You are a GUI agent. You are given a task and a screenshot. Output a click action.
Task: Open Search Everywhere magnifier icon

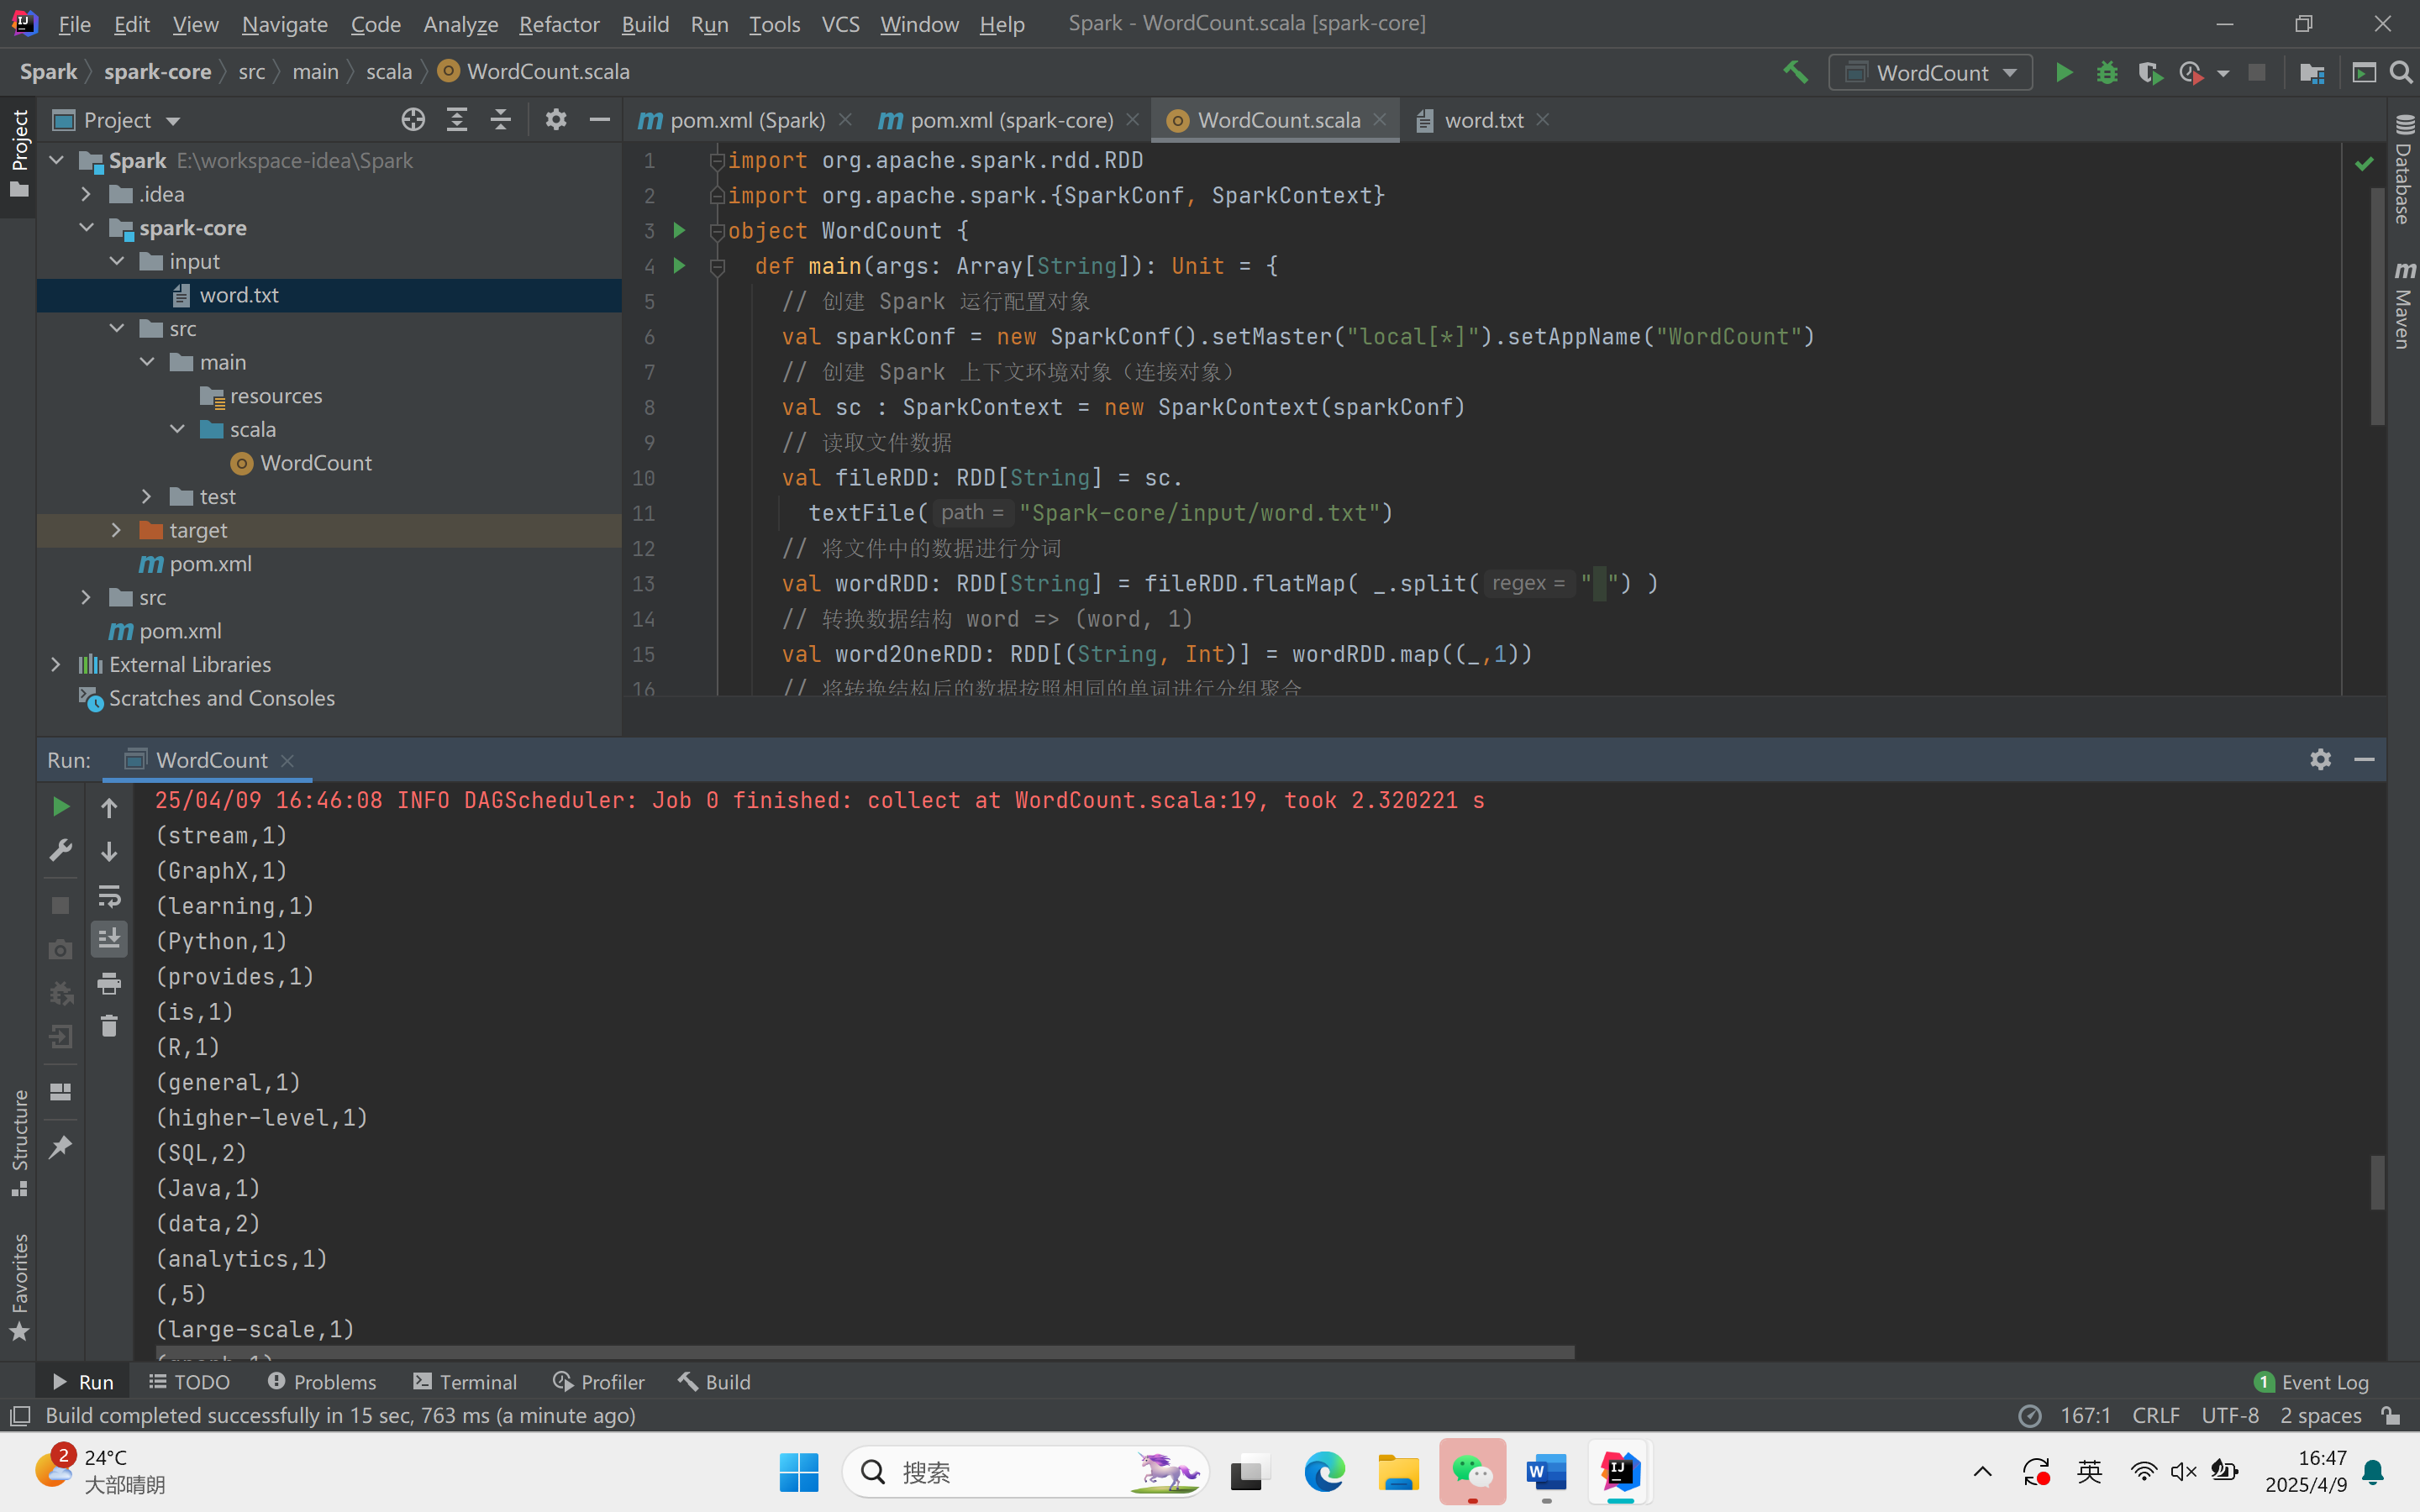tap(2400, 72)
